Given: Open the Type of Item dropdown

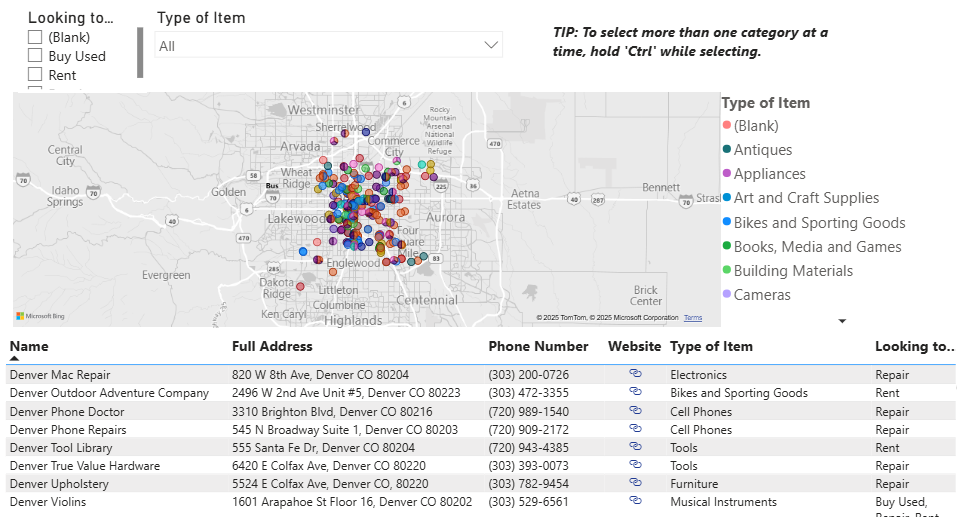Looking at the screenshot, I should (x=328, y=45).
